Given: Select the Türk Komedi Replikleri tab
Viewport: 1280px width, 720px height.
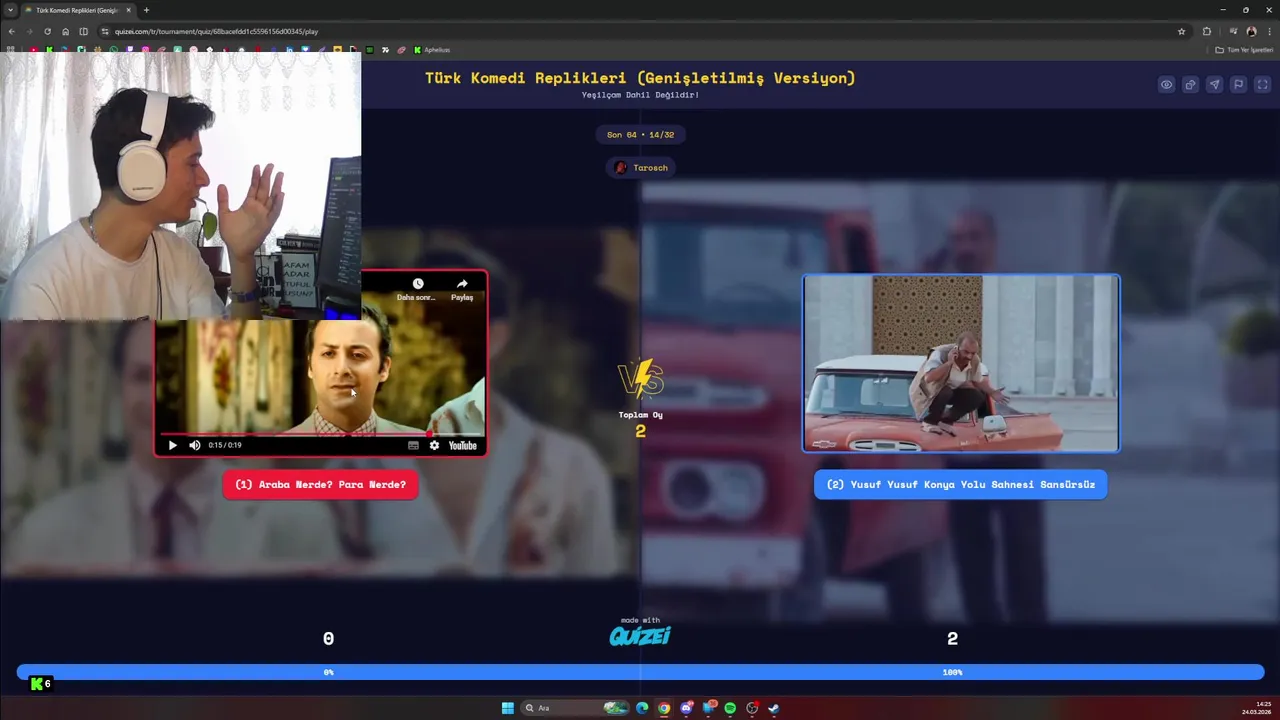Looking at the screenshot, I should [77, 10].
